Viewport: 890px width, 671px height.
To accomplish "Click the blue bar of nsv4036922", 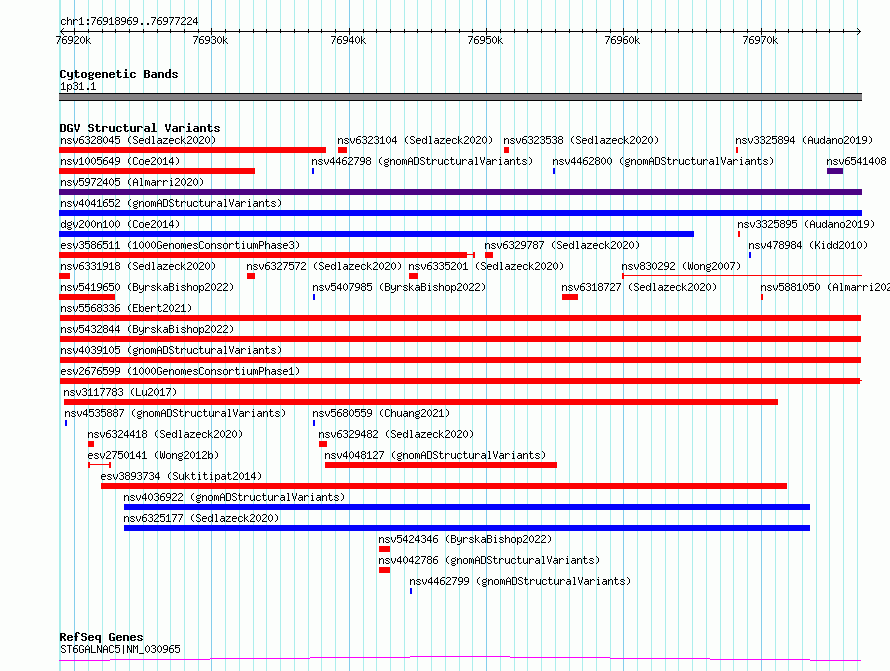I will (x=467, y=507).
